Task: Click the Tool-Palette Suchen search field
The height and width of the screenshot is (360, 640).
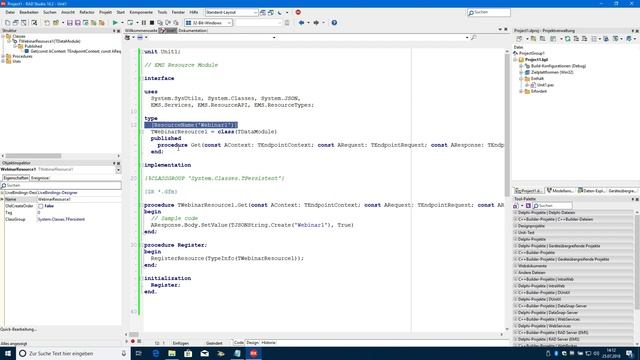Action: (553, 206)
